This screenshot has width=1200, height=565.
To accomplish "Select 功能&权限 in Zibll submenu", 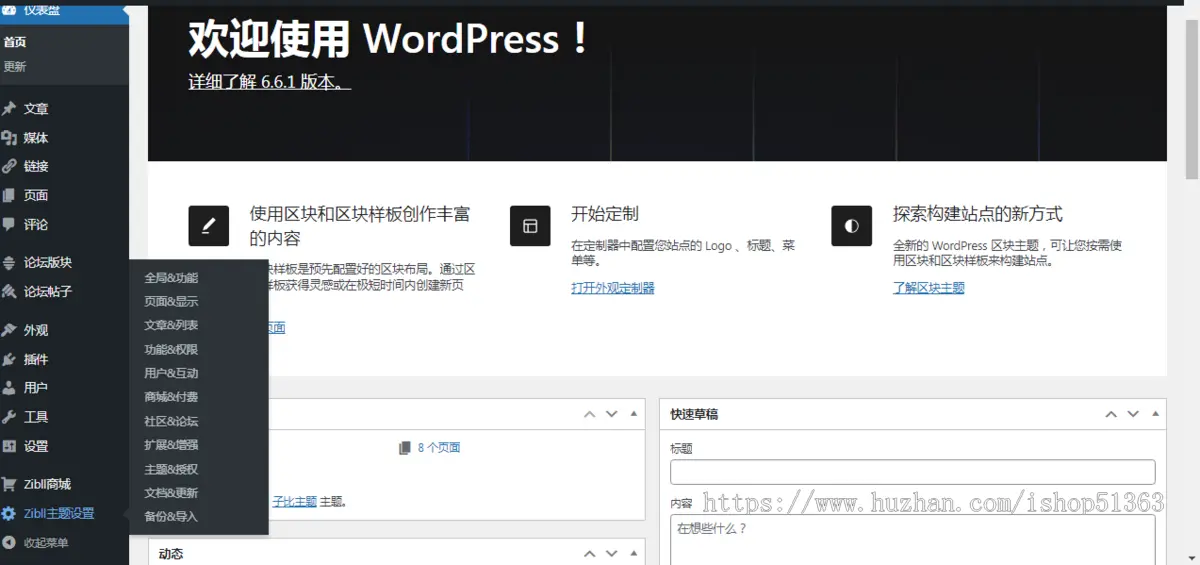I will pyautogui.click(x=171, y=350).
